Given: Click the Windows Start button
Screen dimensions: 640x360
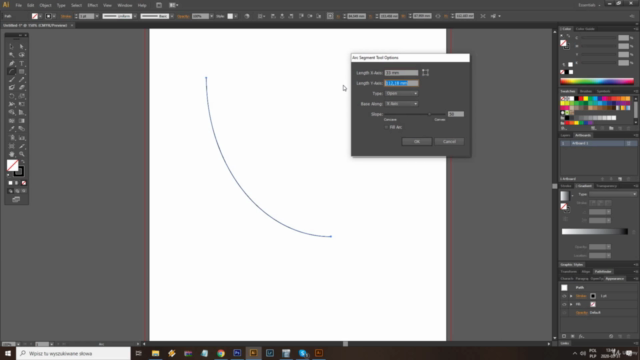Looking at the screenshot, I should (x=8, y=353).
